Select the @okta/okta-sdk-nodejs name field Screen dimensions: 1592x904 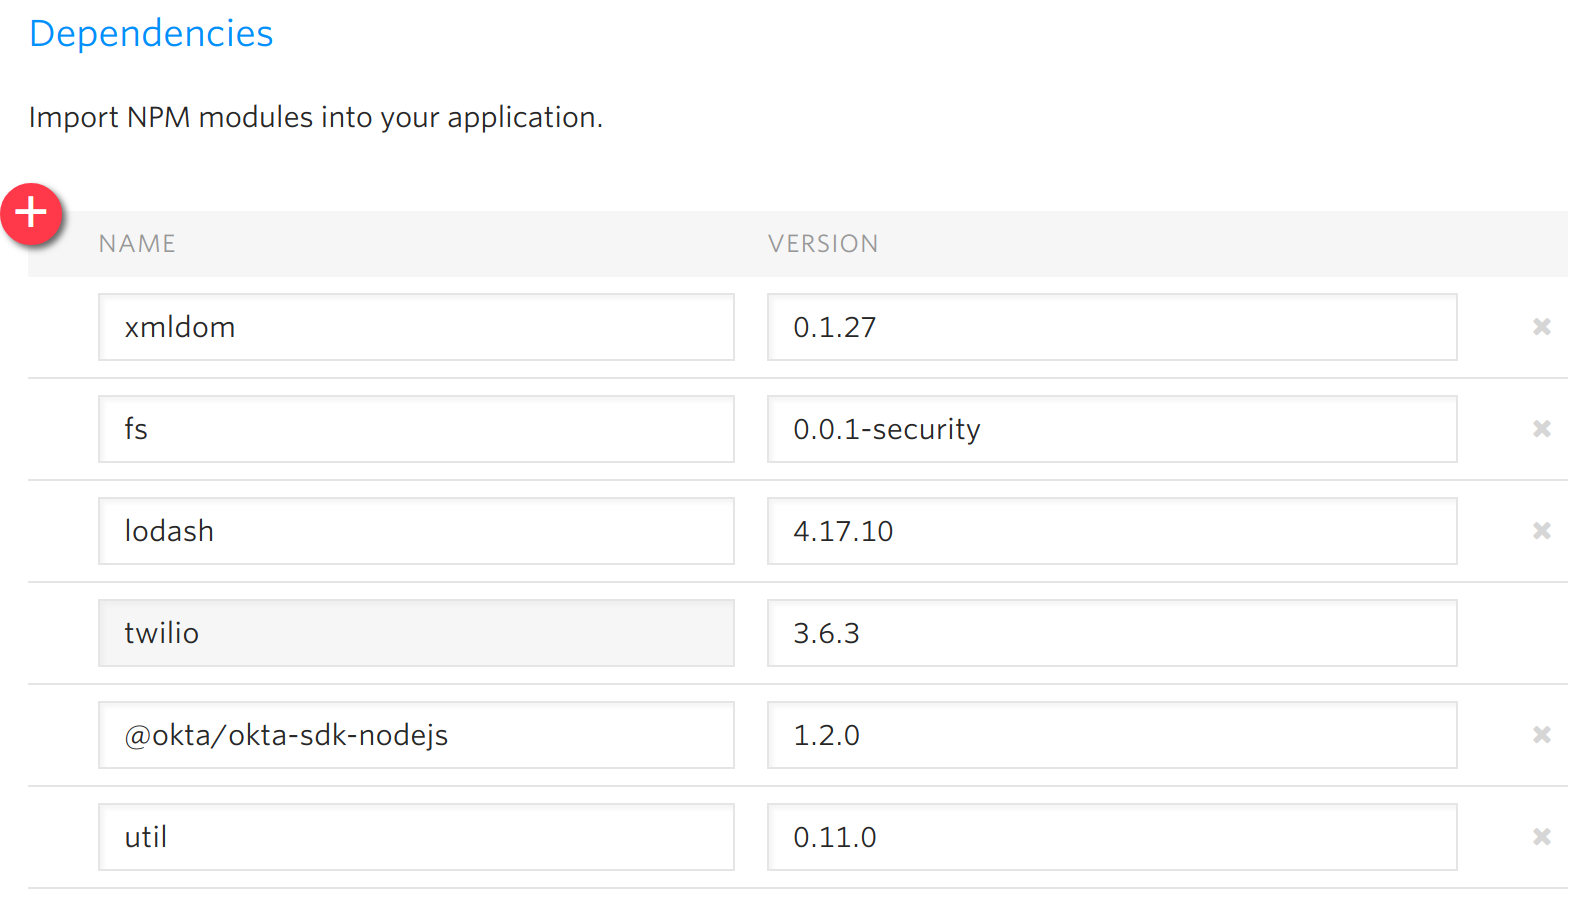pos(416,735)
